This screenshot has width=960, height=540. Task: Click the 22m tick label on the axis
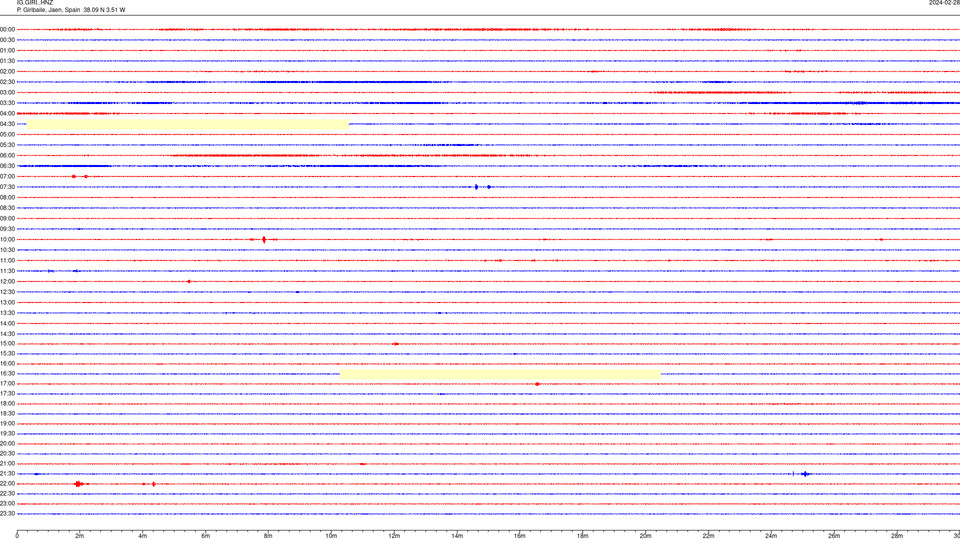click(708, 536)
